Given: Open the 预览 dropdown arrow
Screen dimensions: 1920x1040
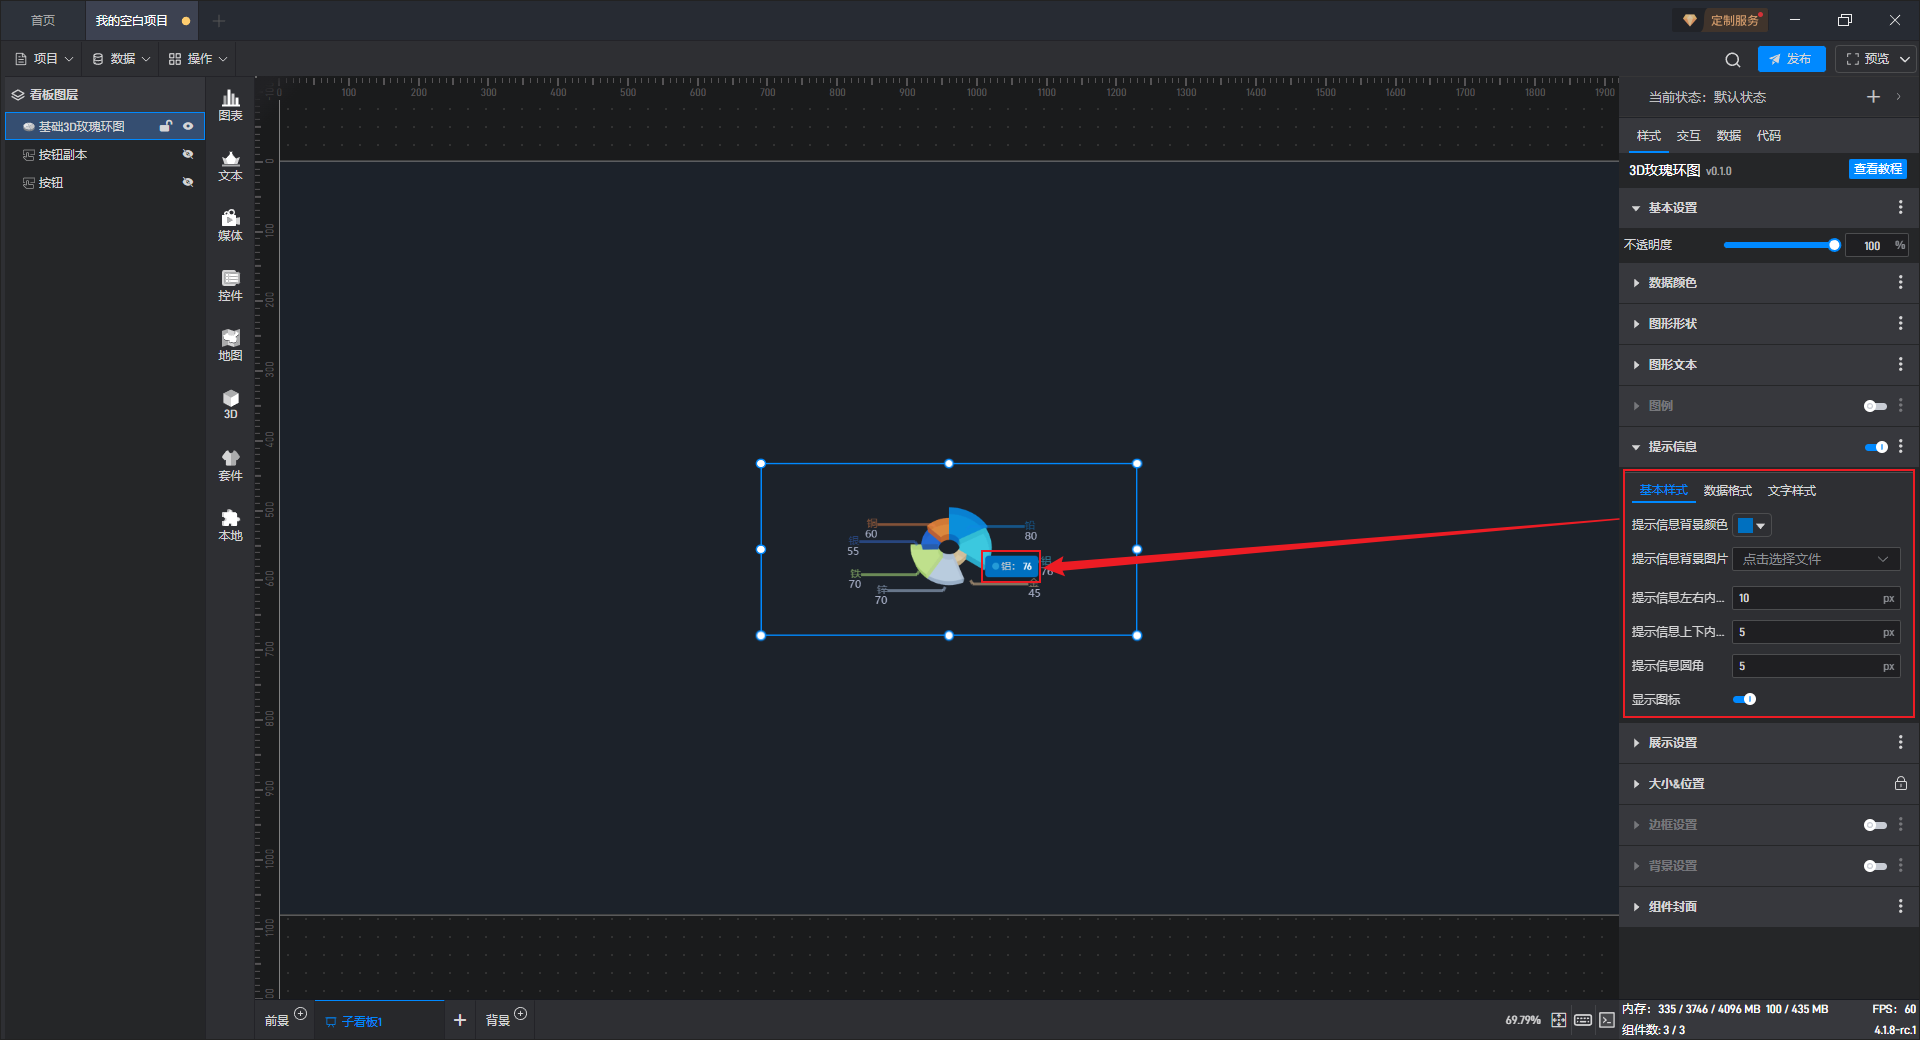Looking at the screenshot, I should coord(1905,59).
